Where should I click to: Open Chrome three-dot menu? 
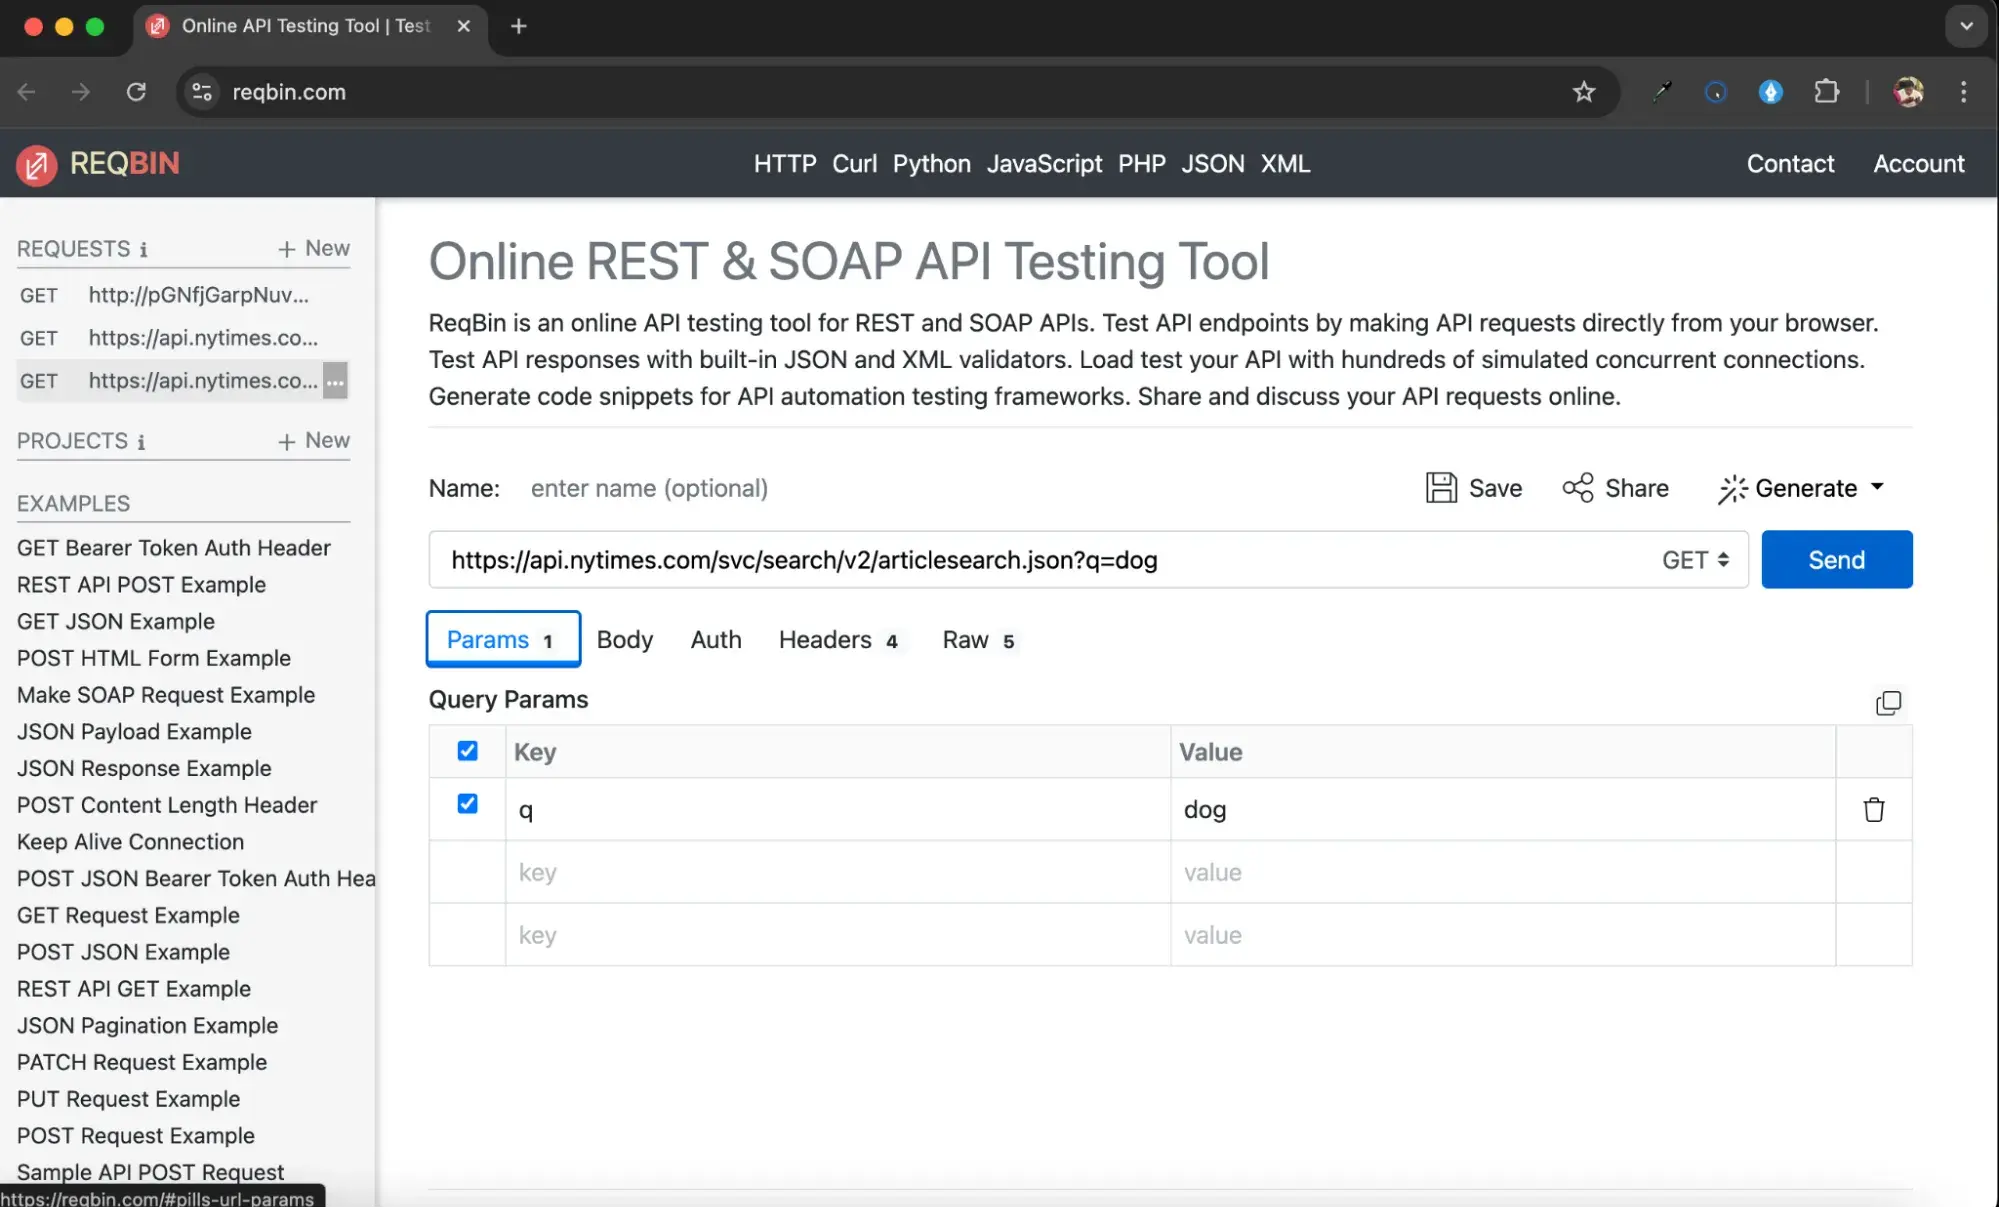click(x=1964, y=92)
